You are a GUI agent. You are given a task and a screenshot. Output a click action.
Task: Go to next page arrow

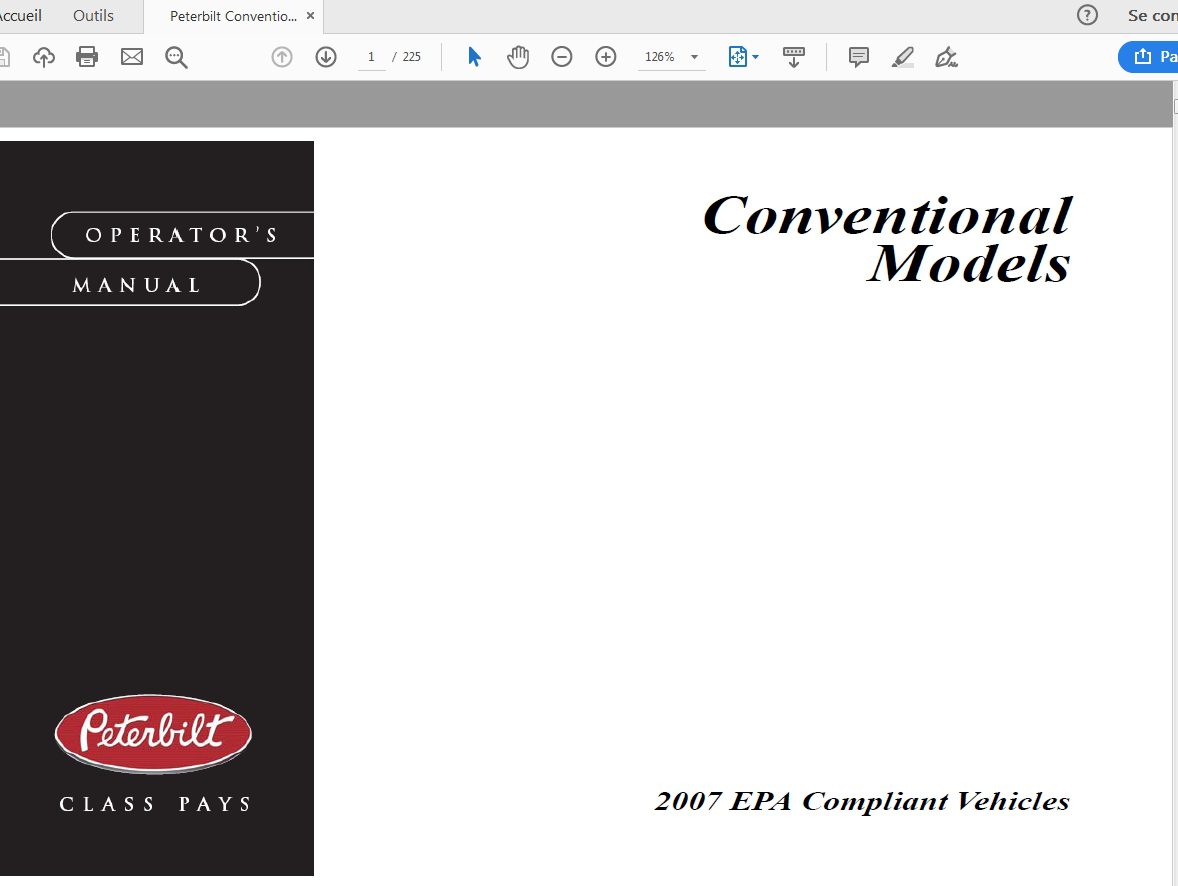[325, 57]
